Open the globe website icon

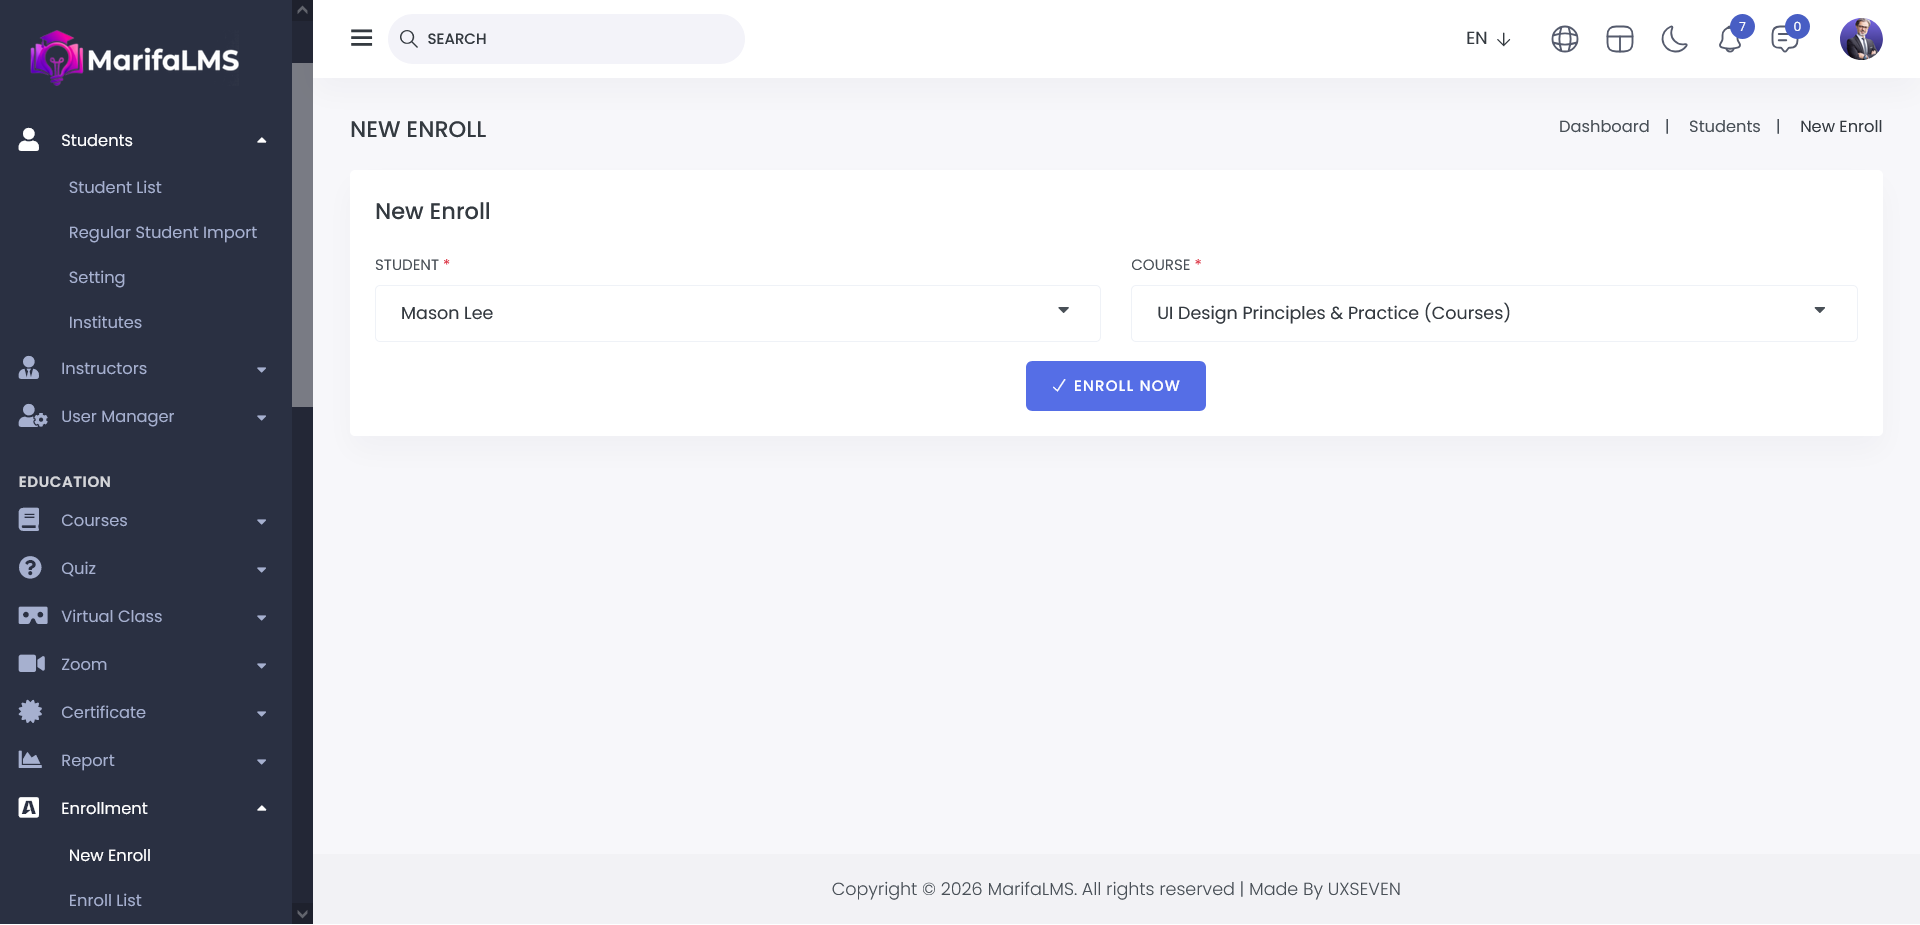(1564, 39)
